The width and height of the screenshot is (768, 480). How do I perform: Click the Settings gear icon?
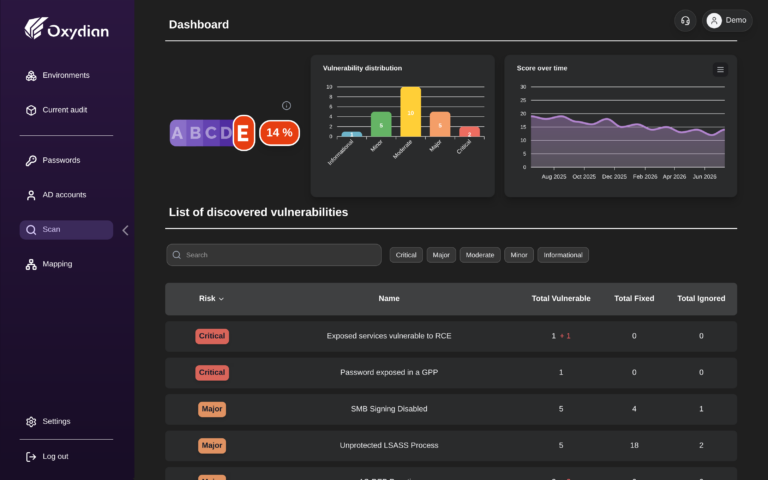click(x=31, y=422)
